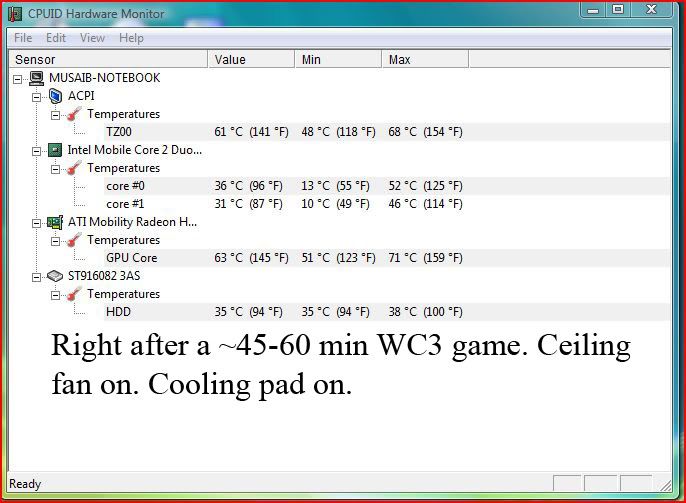This screenshot has width=686, height=503.
Task: Click the window resize grip in status bar
Action: point(665,485)
